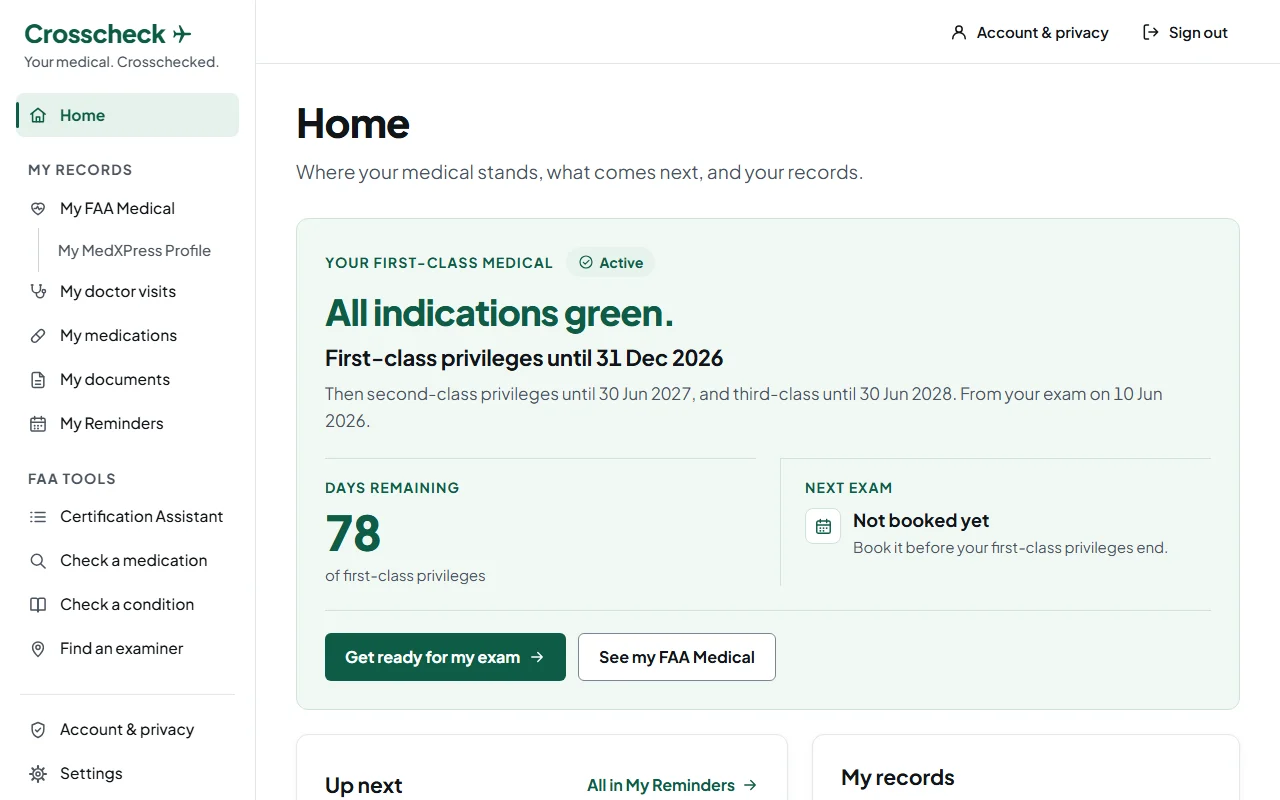Click the Crosscheck airplane logo icon
This screenshot has width=1280, height=800.
pyautogui.click(x=182, y=34)
